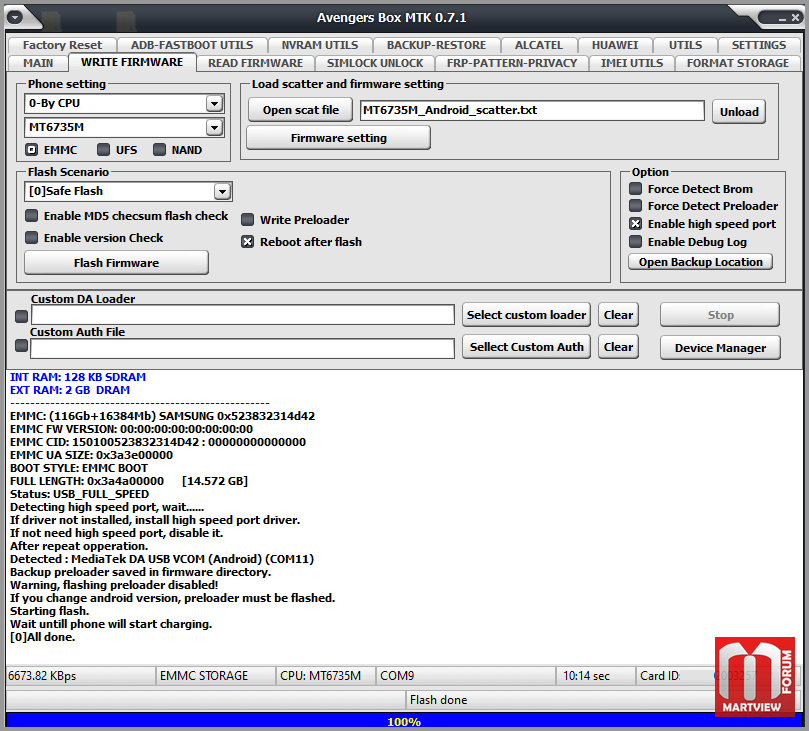The height and width of the screenshot is (731, 809).
Task: Click the 'EMMC STORAGE' status entry
Action: [204, 676]
